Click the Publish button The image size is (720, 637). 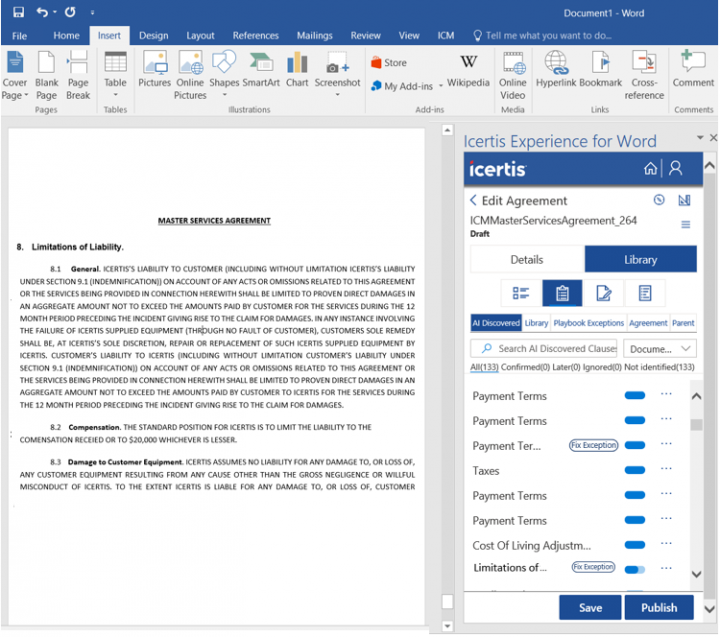pos(659,608)
